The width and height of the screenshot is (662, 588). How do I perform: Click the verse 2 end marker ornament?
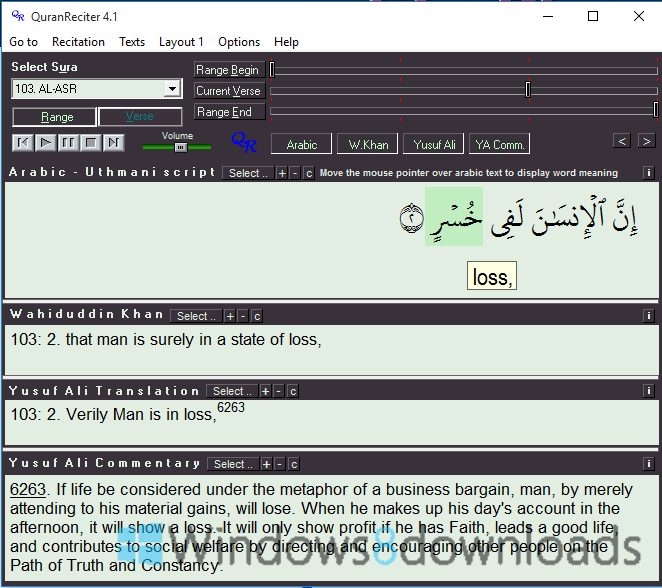[411, 218]
